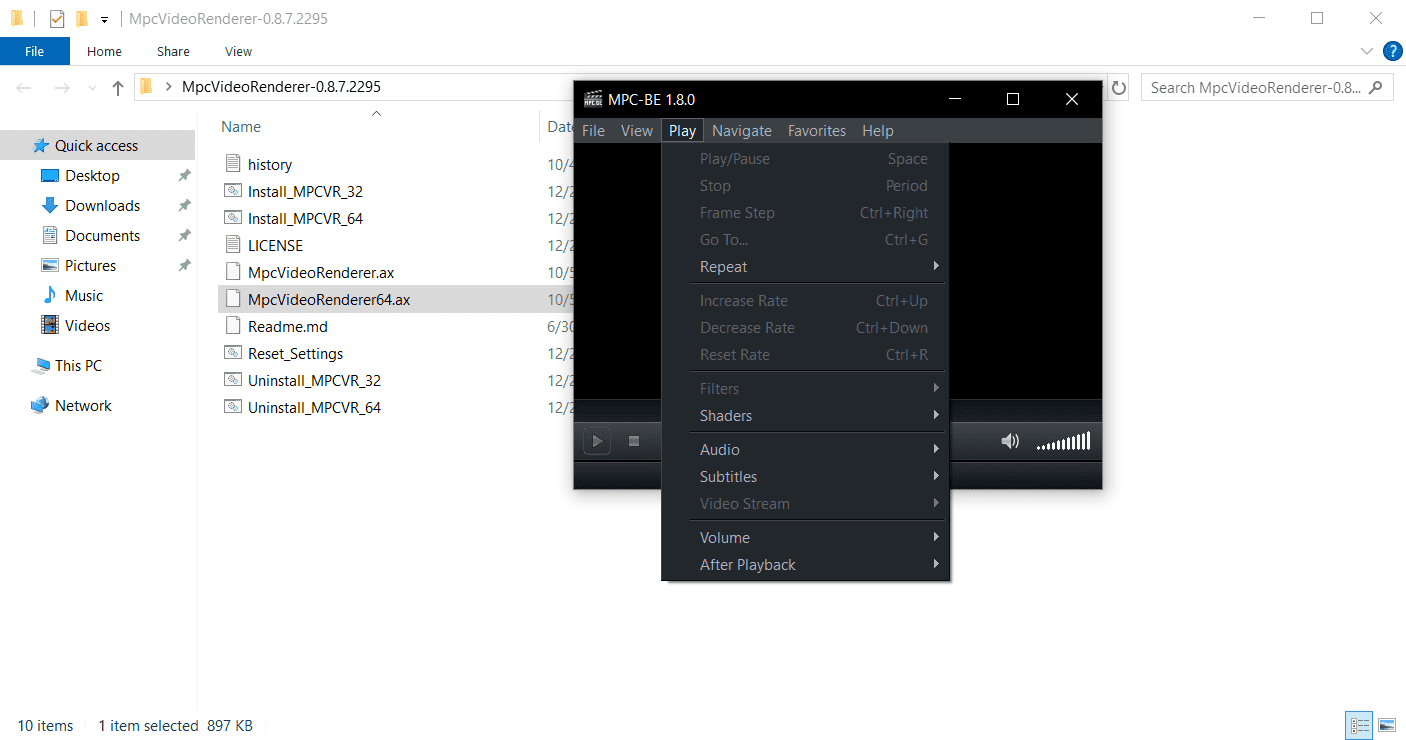Viewport: 1406px width, 740px height.
Task: Expand the Subtitles submenu
Action: point(805,477)
